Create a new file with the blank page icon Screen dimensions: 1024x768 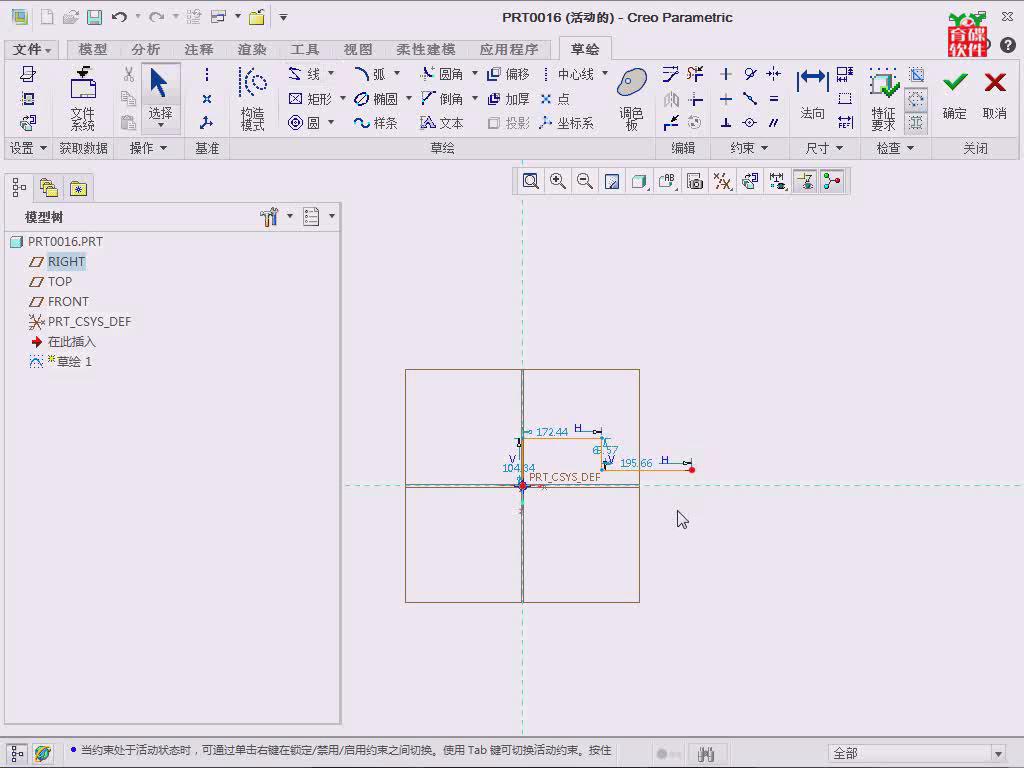(47, 18)
